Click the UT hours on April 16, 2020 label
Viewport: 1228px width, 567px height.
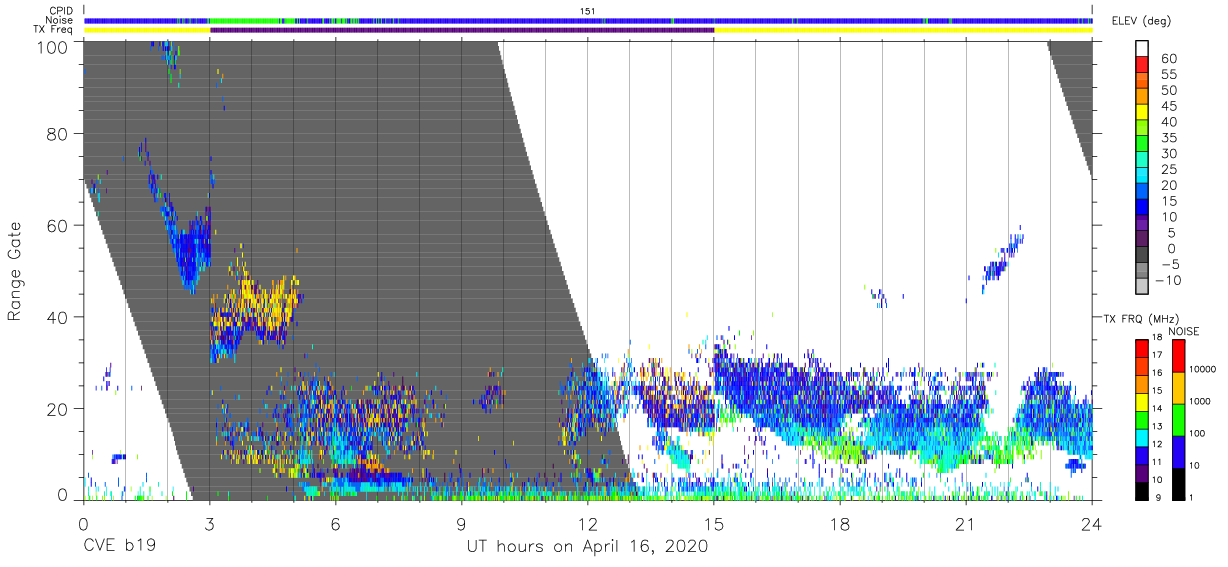[588, 547]
